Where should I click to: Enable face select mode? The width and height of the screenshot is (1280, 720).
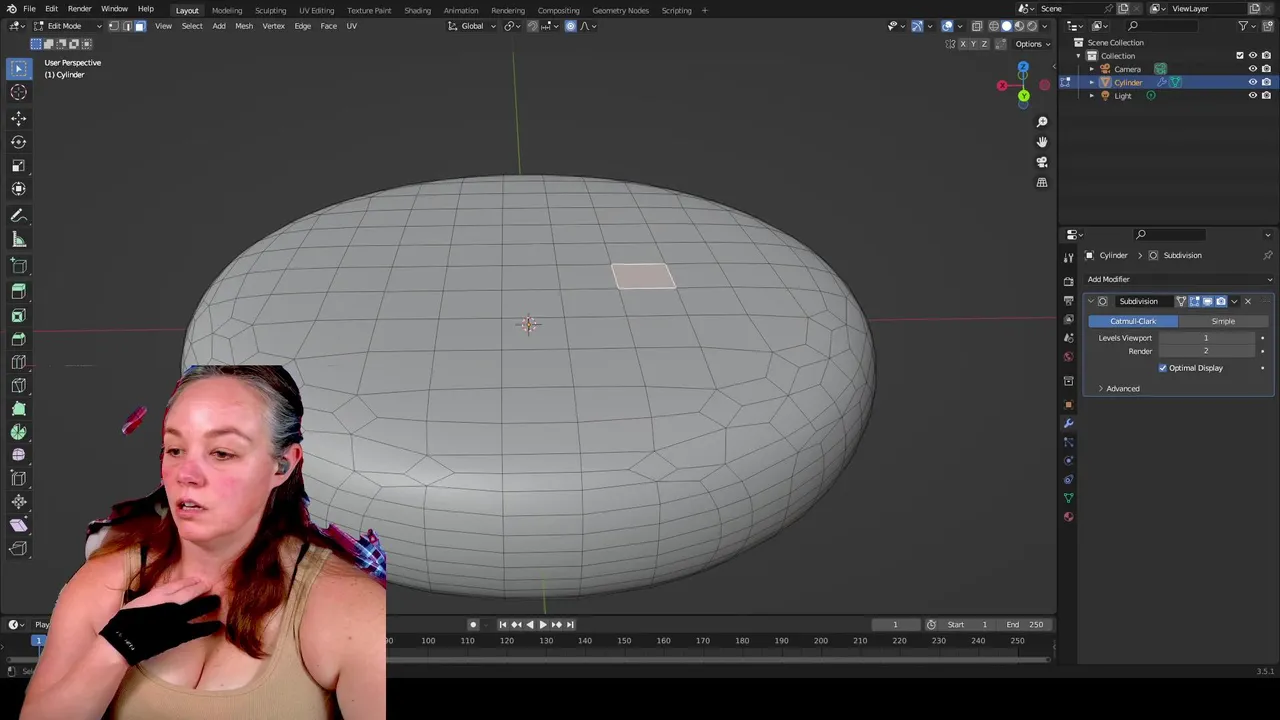pos(139,26)
